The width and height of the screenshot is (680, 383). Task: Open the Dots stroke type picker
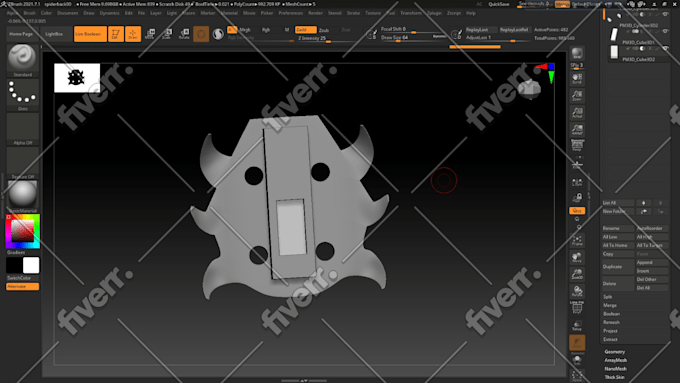(23, 94)
